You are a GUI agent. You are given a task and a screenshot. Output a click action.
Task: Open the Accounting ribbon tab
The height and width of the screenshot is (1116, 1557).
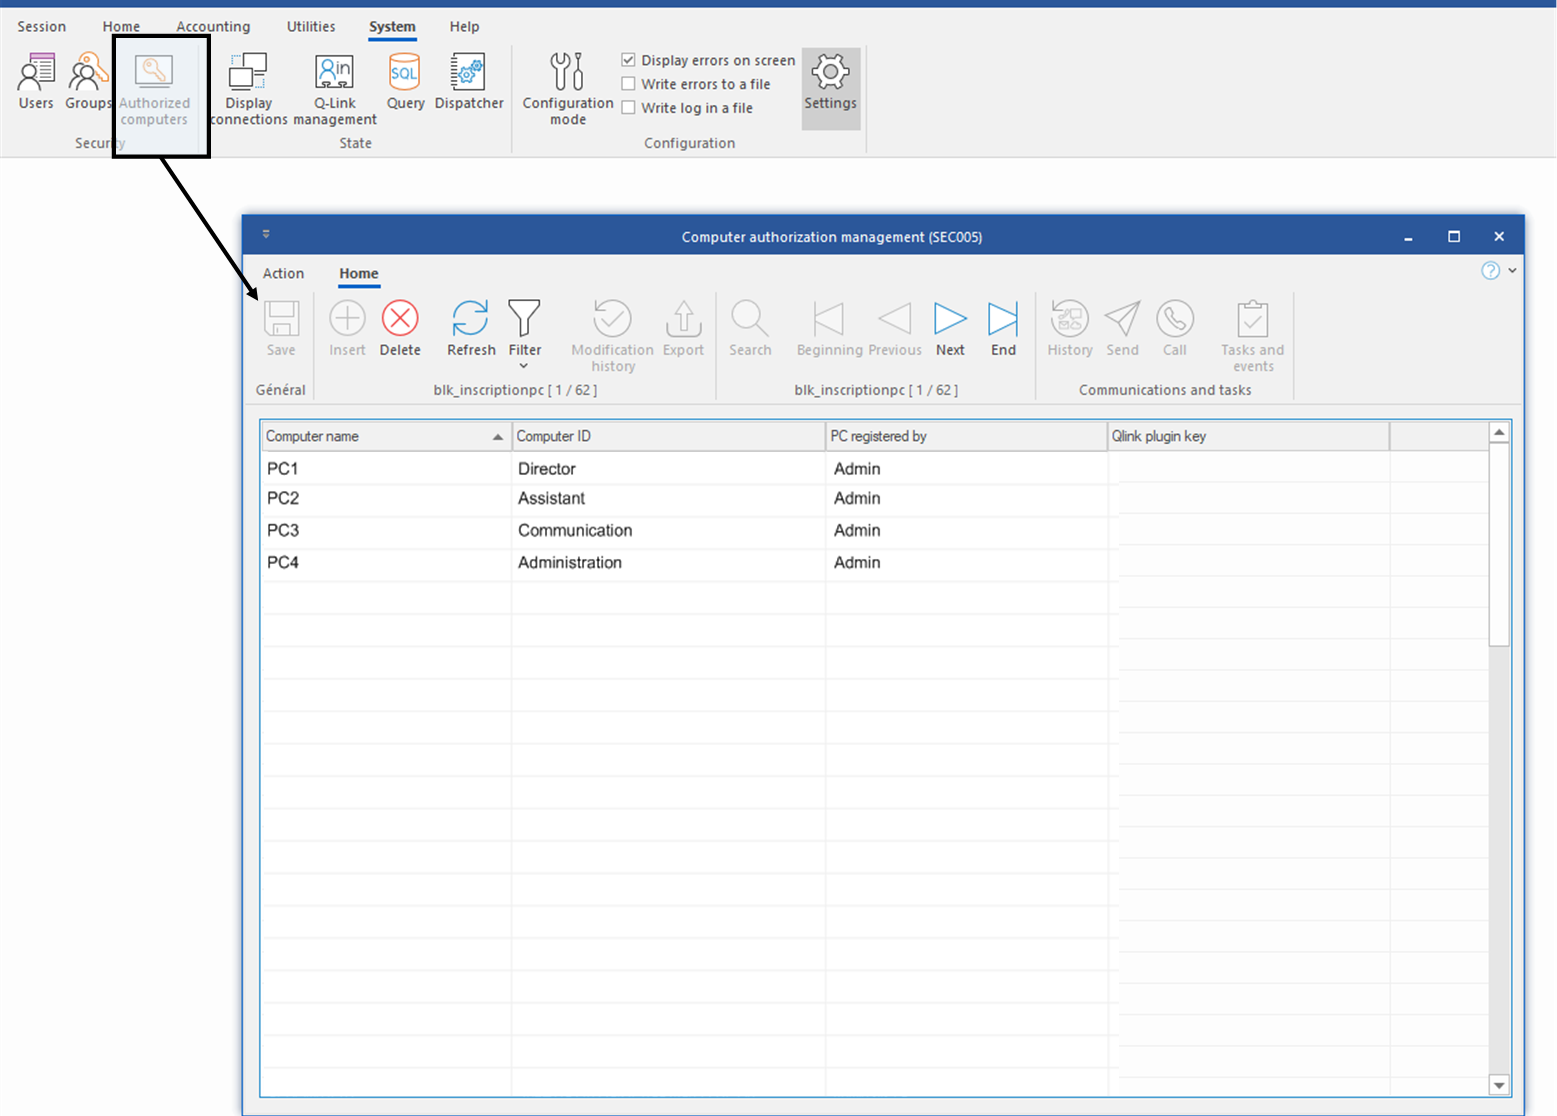click(213, 27)
